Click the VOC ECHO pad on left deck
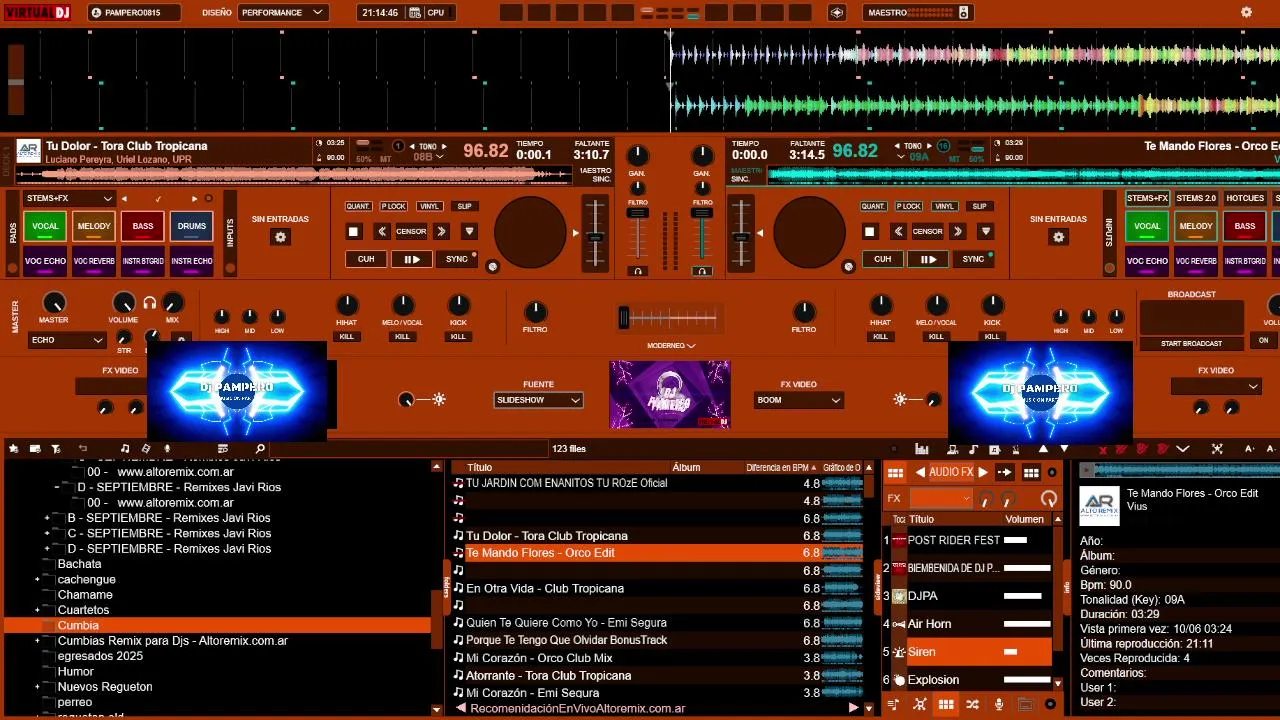This screenshot has height=720, width=1280. click(x=45, y=261)
